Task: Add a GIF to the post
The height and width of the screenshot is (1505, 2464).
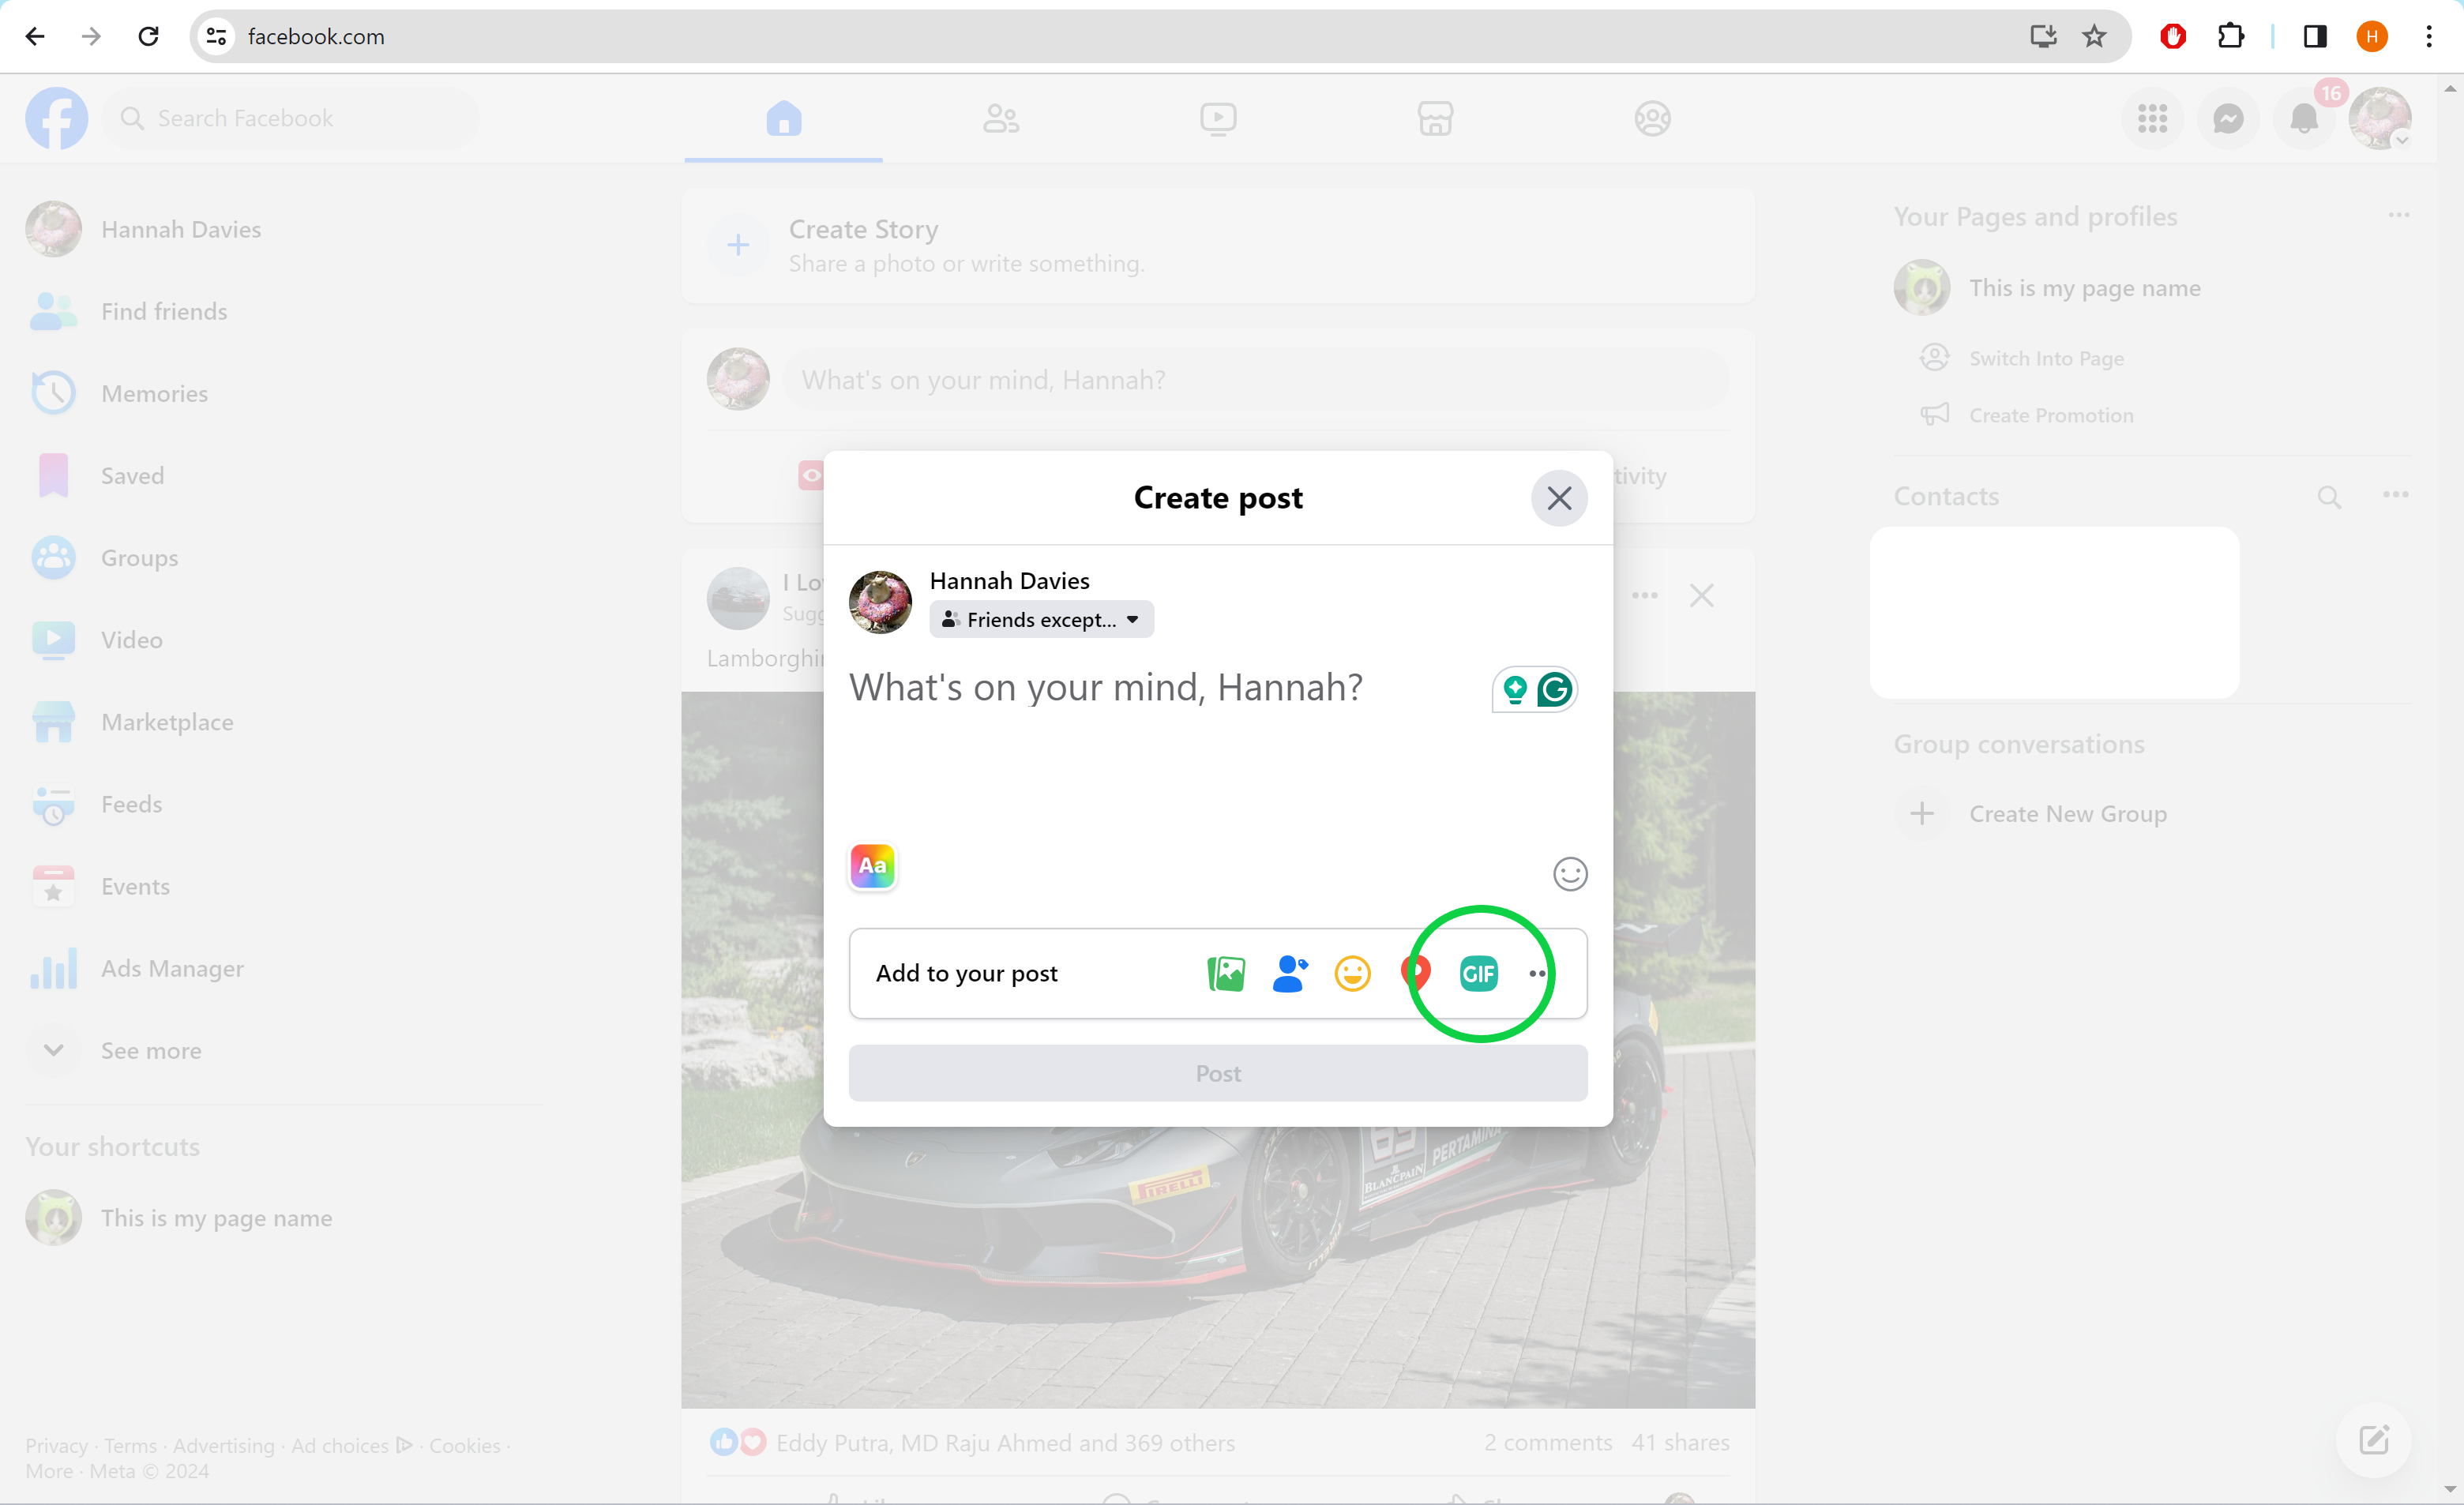Action: pyautogui.click(x=1478, y=973)
